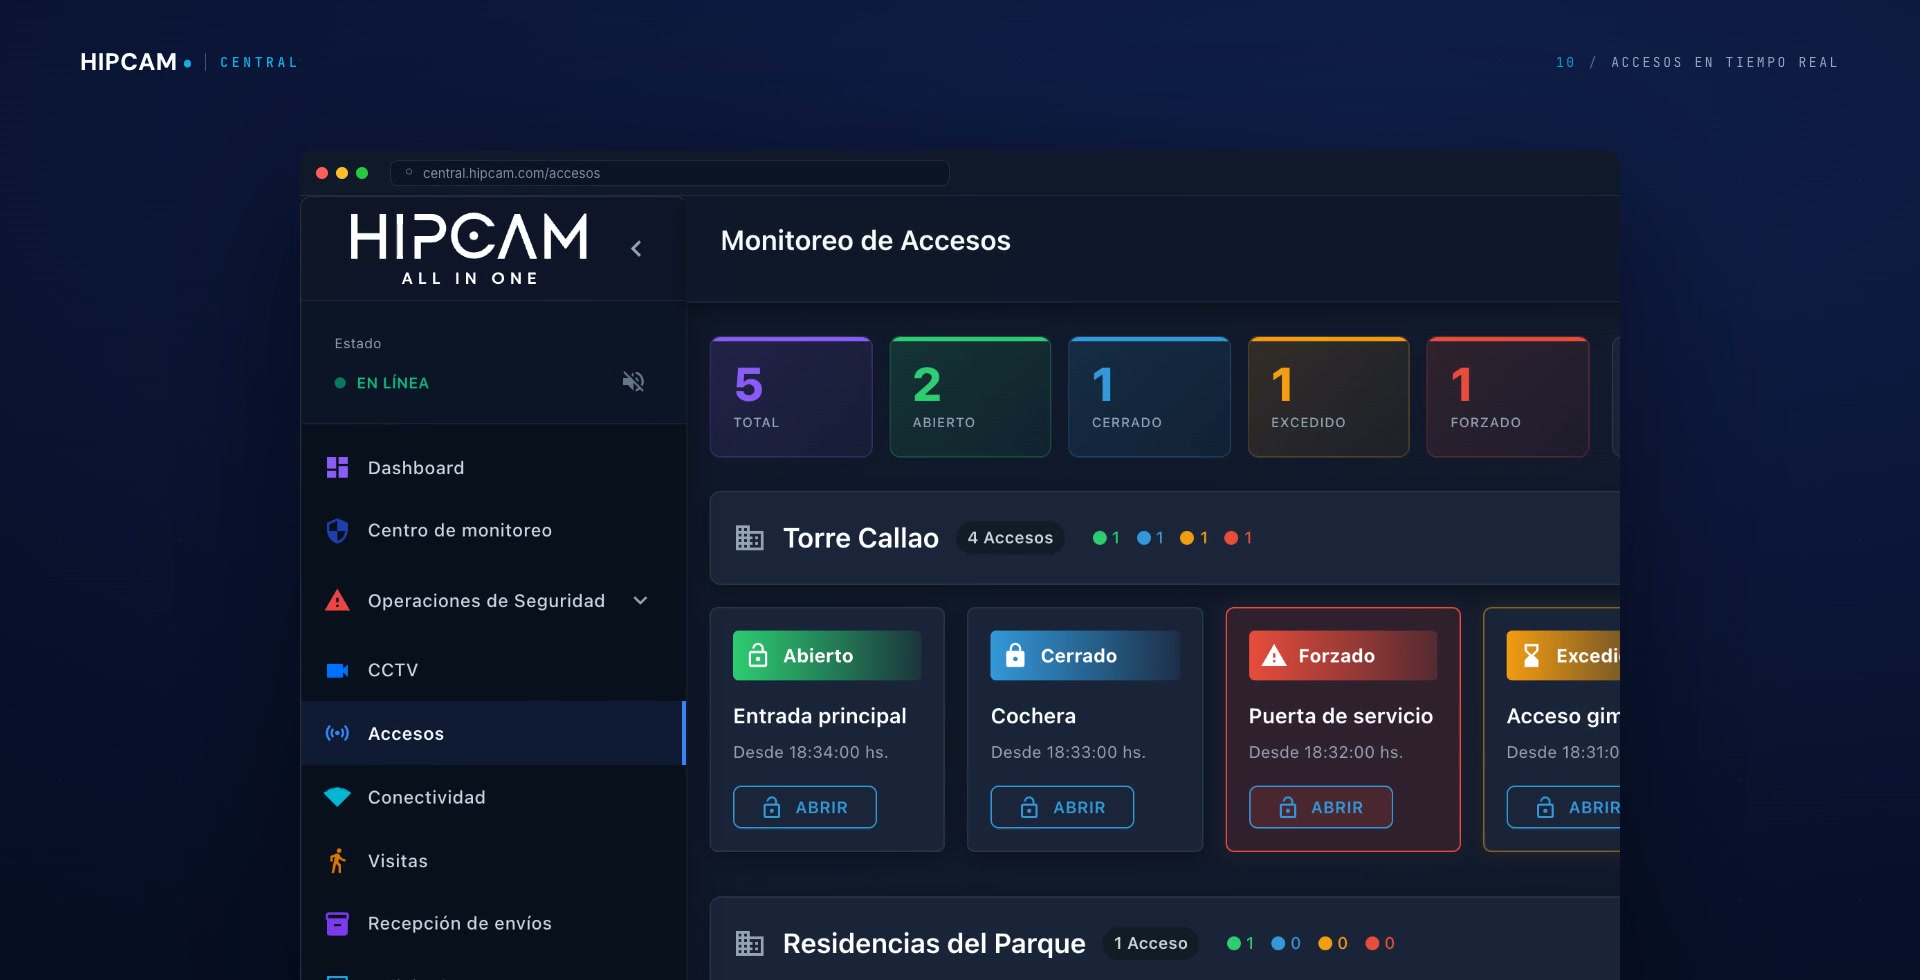
Task: Click 'Desde 18:33:00 hs.' text
Action: pyautogui.click(x=1068, y=752)
